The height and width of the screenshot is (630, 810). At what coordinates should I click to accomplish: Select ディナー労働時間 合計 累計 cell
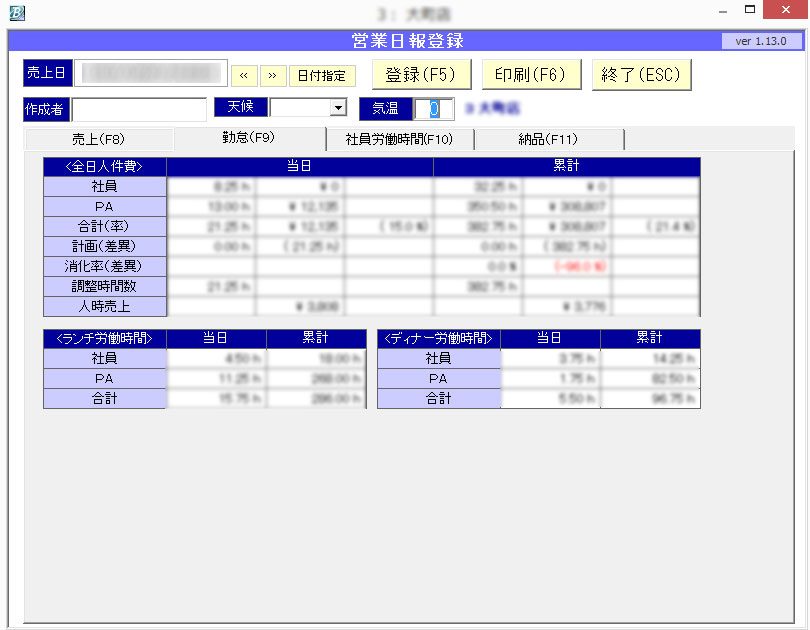click(650, 398)
